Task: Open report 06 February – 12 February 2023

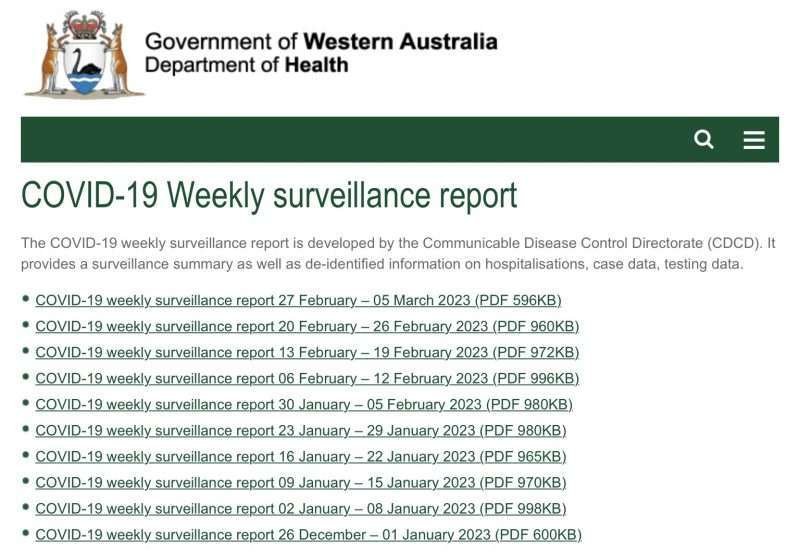Action: (x=307, y=379)
